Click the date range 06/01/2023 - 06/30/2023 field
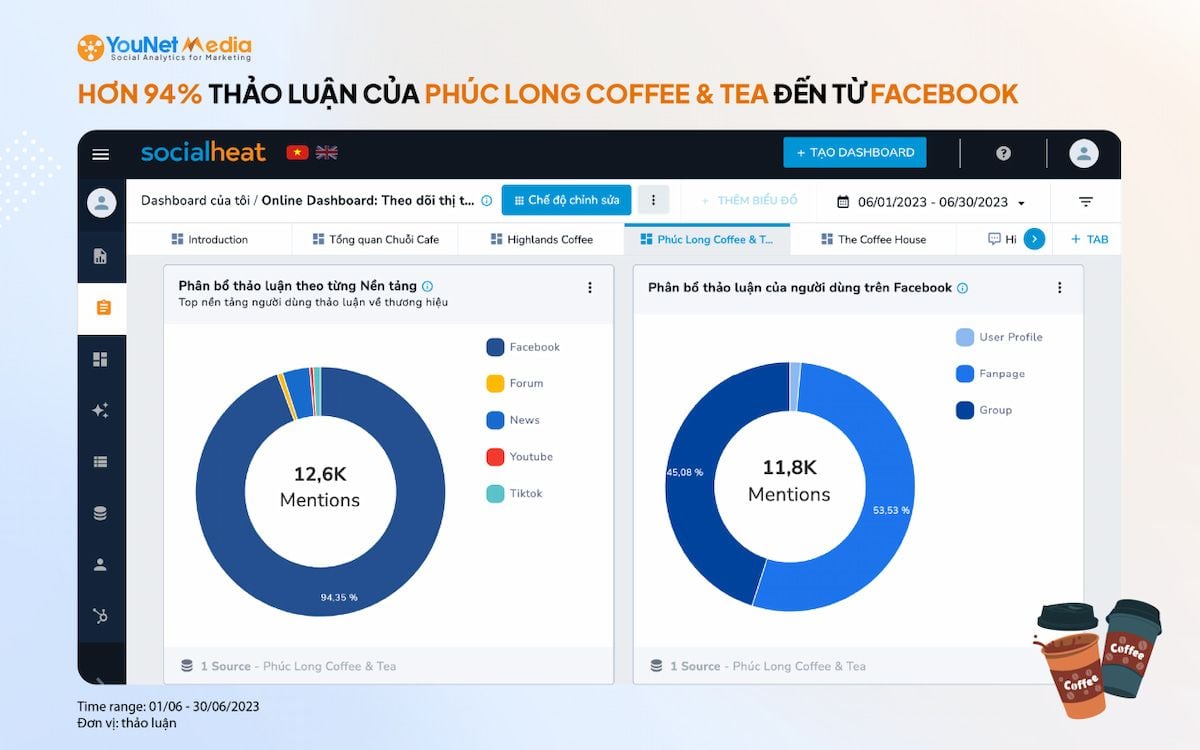The height and width of the screenshot is (750, 1200). pos(932,202)
